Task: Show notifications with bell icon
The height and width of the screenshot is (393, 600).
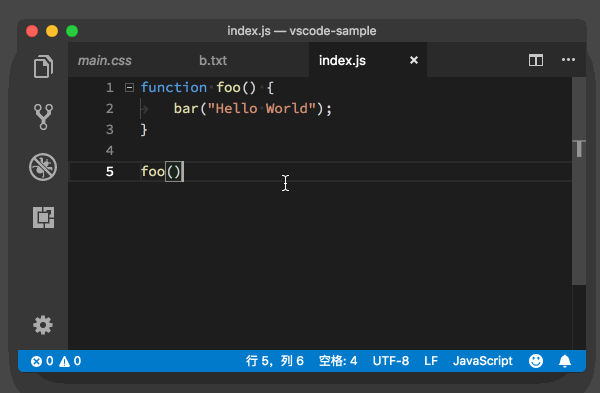Action: click(x=565, y=361)
